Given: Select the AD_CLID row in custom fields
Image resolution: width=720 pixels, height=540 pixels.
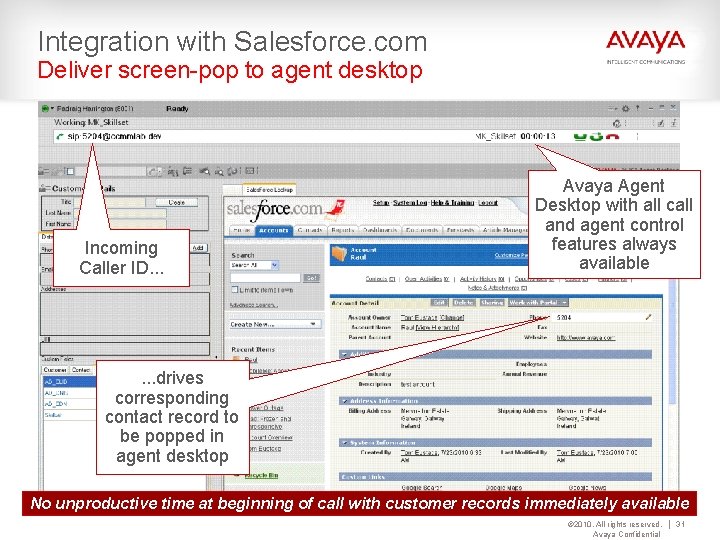Looking at the screenshot, I should [69, 382].
